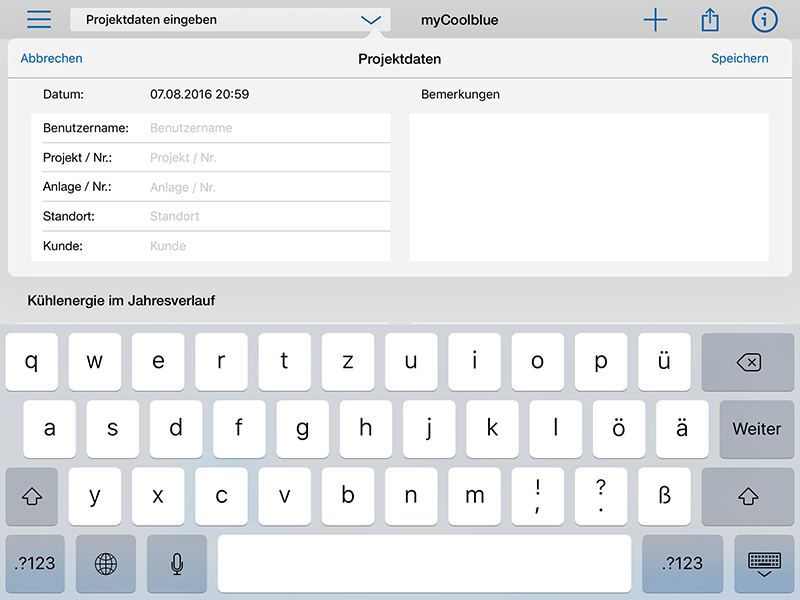The image size is (800, 600).
Task: Tap the hide keyboard key
Action: point(764,564)
